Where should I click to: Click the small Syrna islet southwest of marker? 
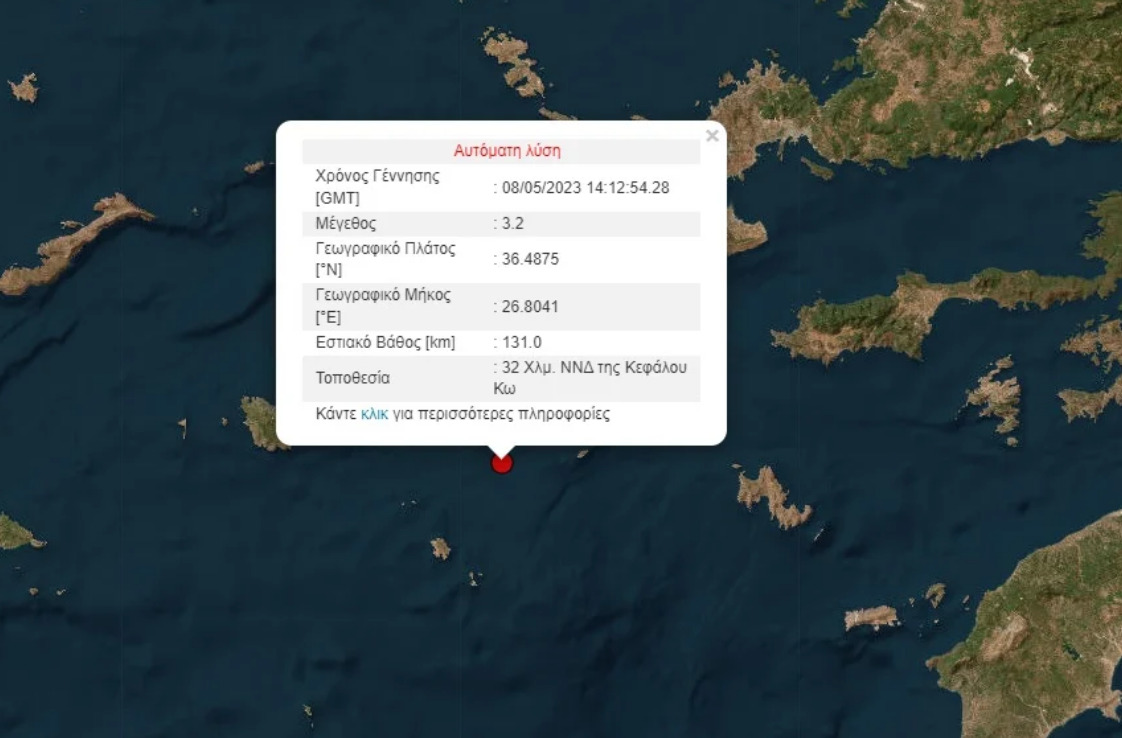440,548
